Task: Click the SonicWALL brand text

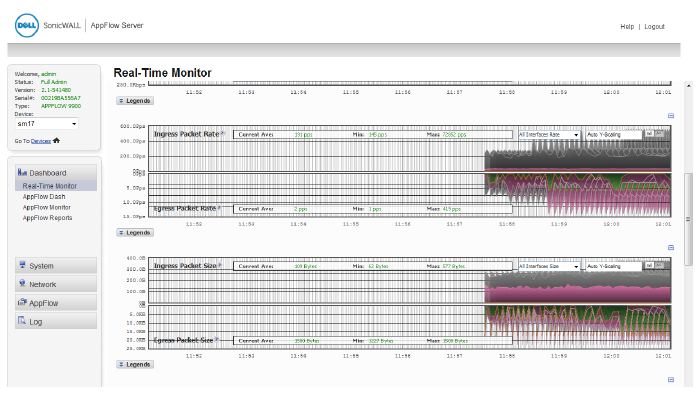Action: click(x=62, y=25)
